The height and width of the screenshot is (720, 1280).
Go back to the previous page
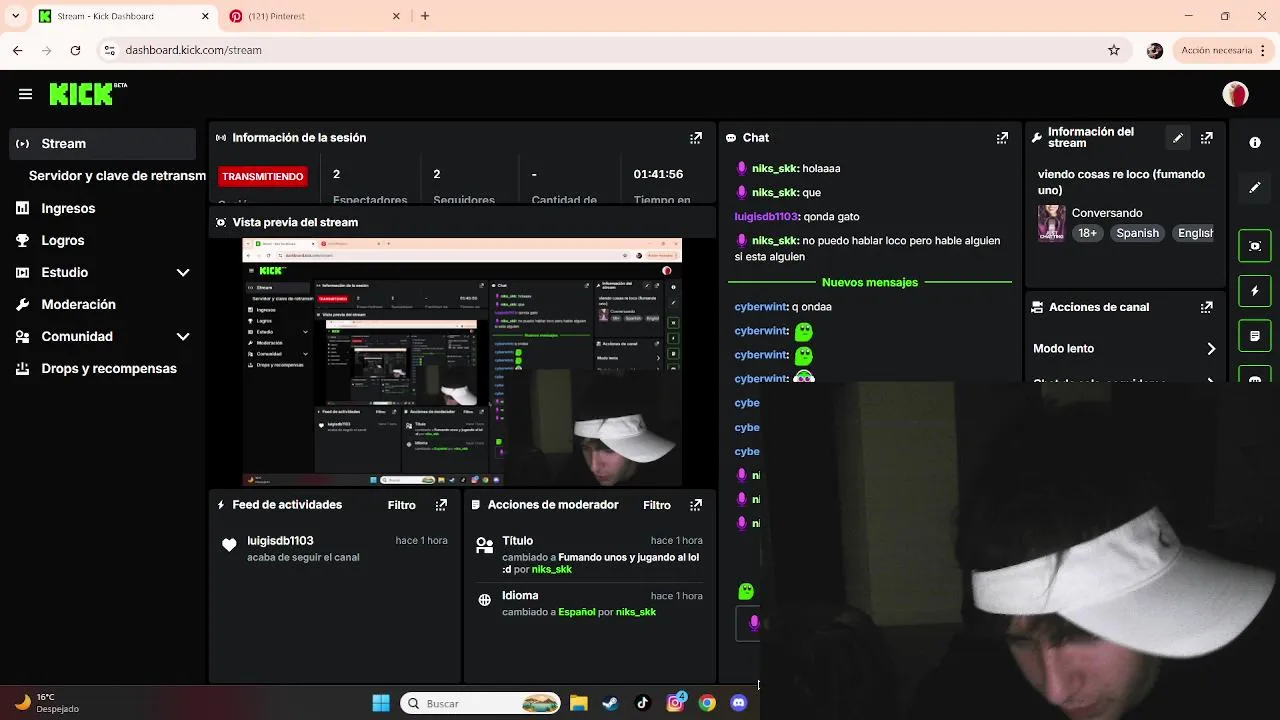point(18,50)
